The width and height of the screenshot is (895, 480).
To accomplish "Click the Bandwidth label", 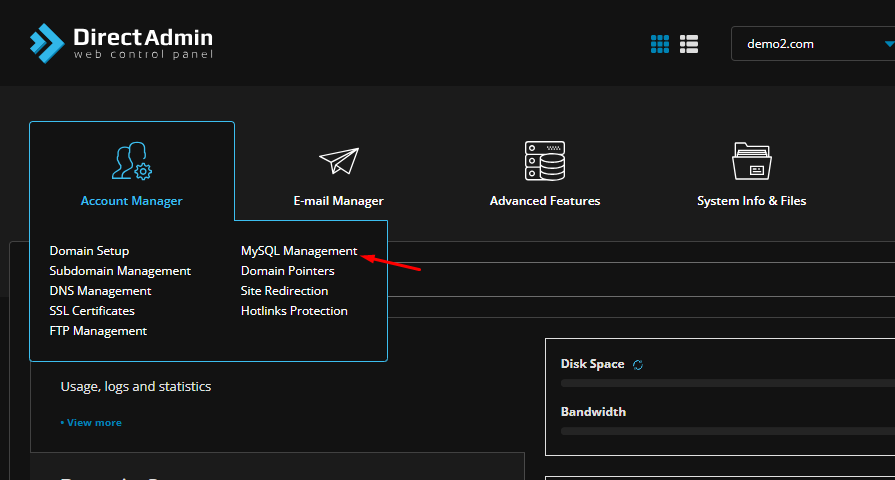I will (x=593, y=412).
